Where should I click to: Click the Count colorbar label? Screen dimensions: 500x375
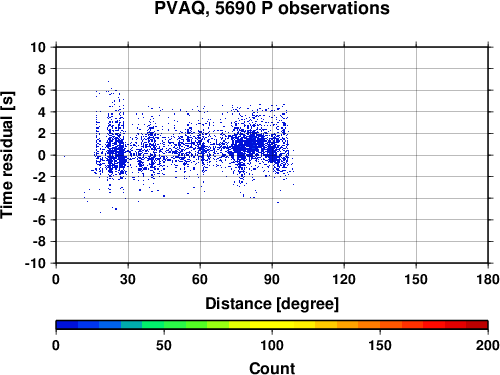tap(272, 368)
